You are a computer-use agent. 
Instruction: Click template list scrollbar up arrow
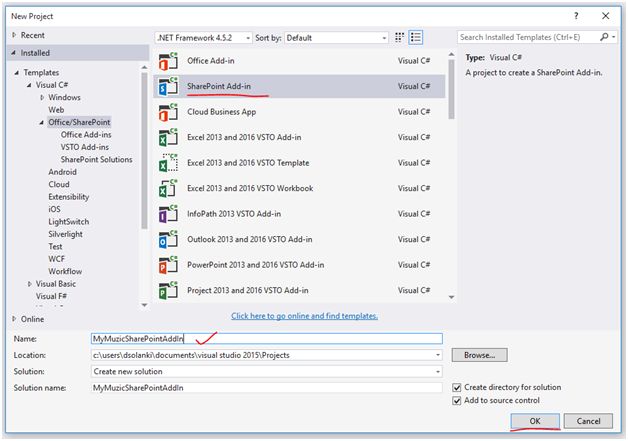451,54
